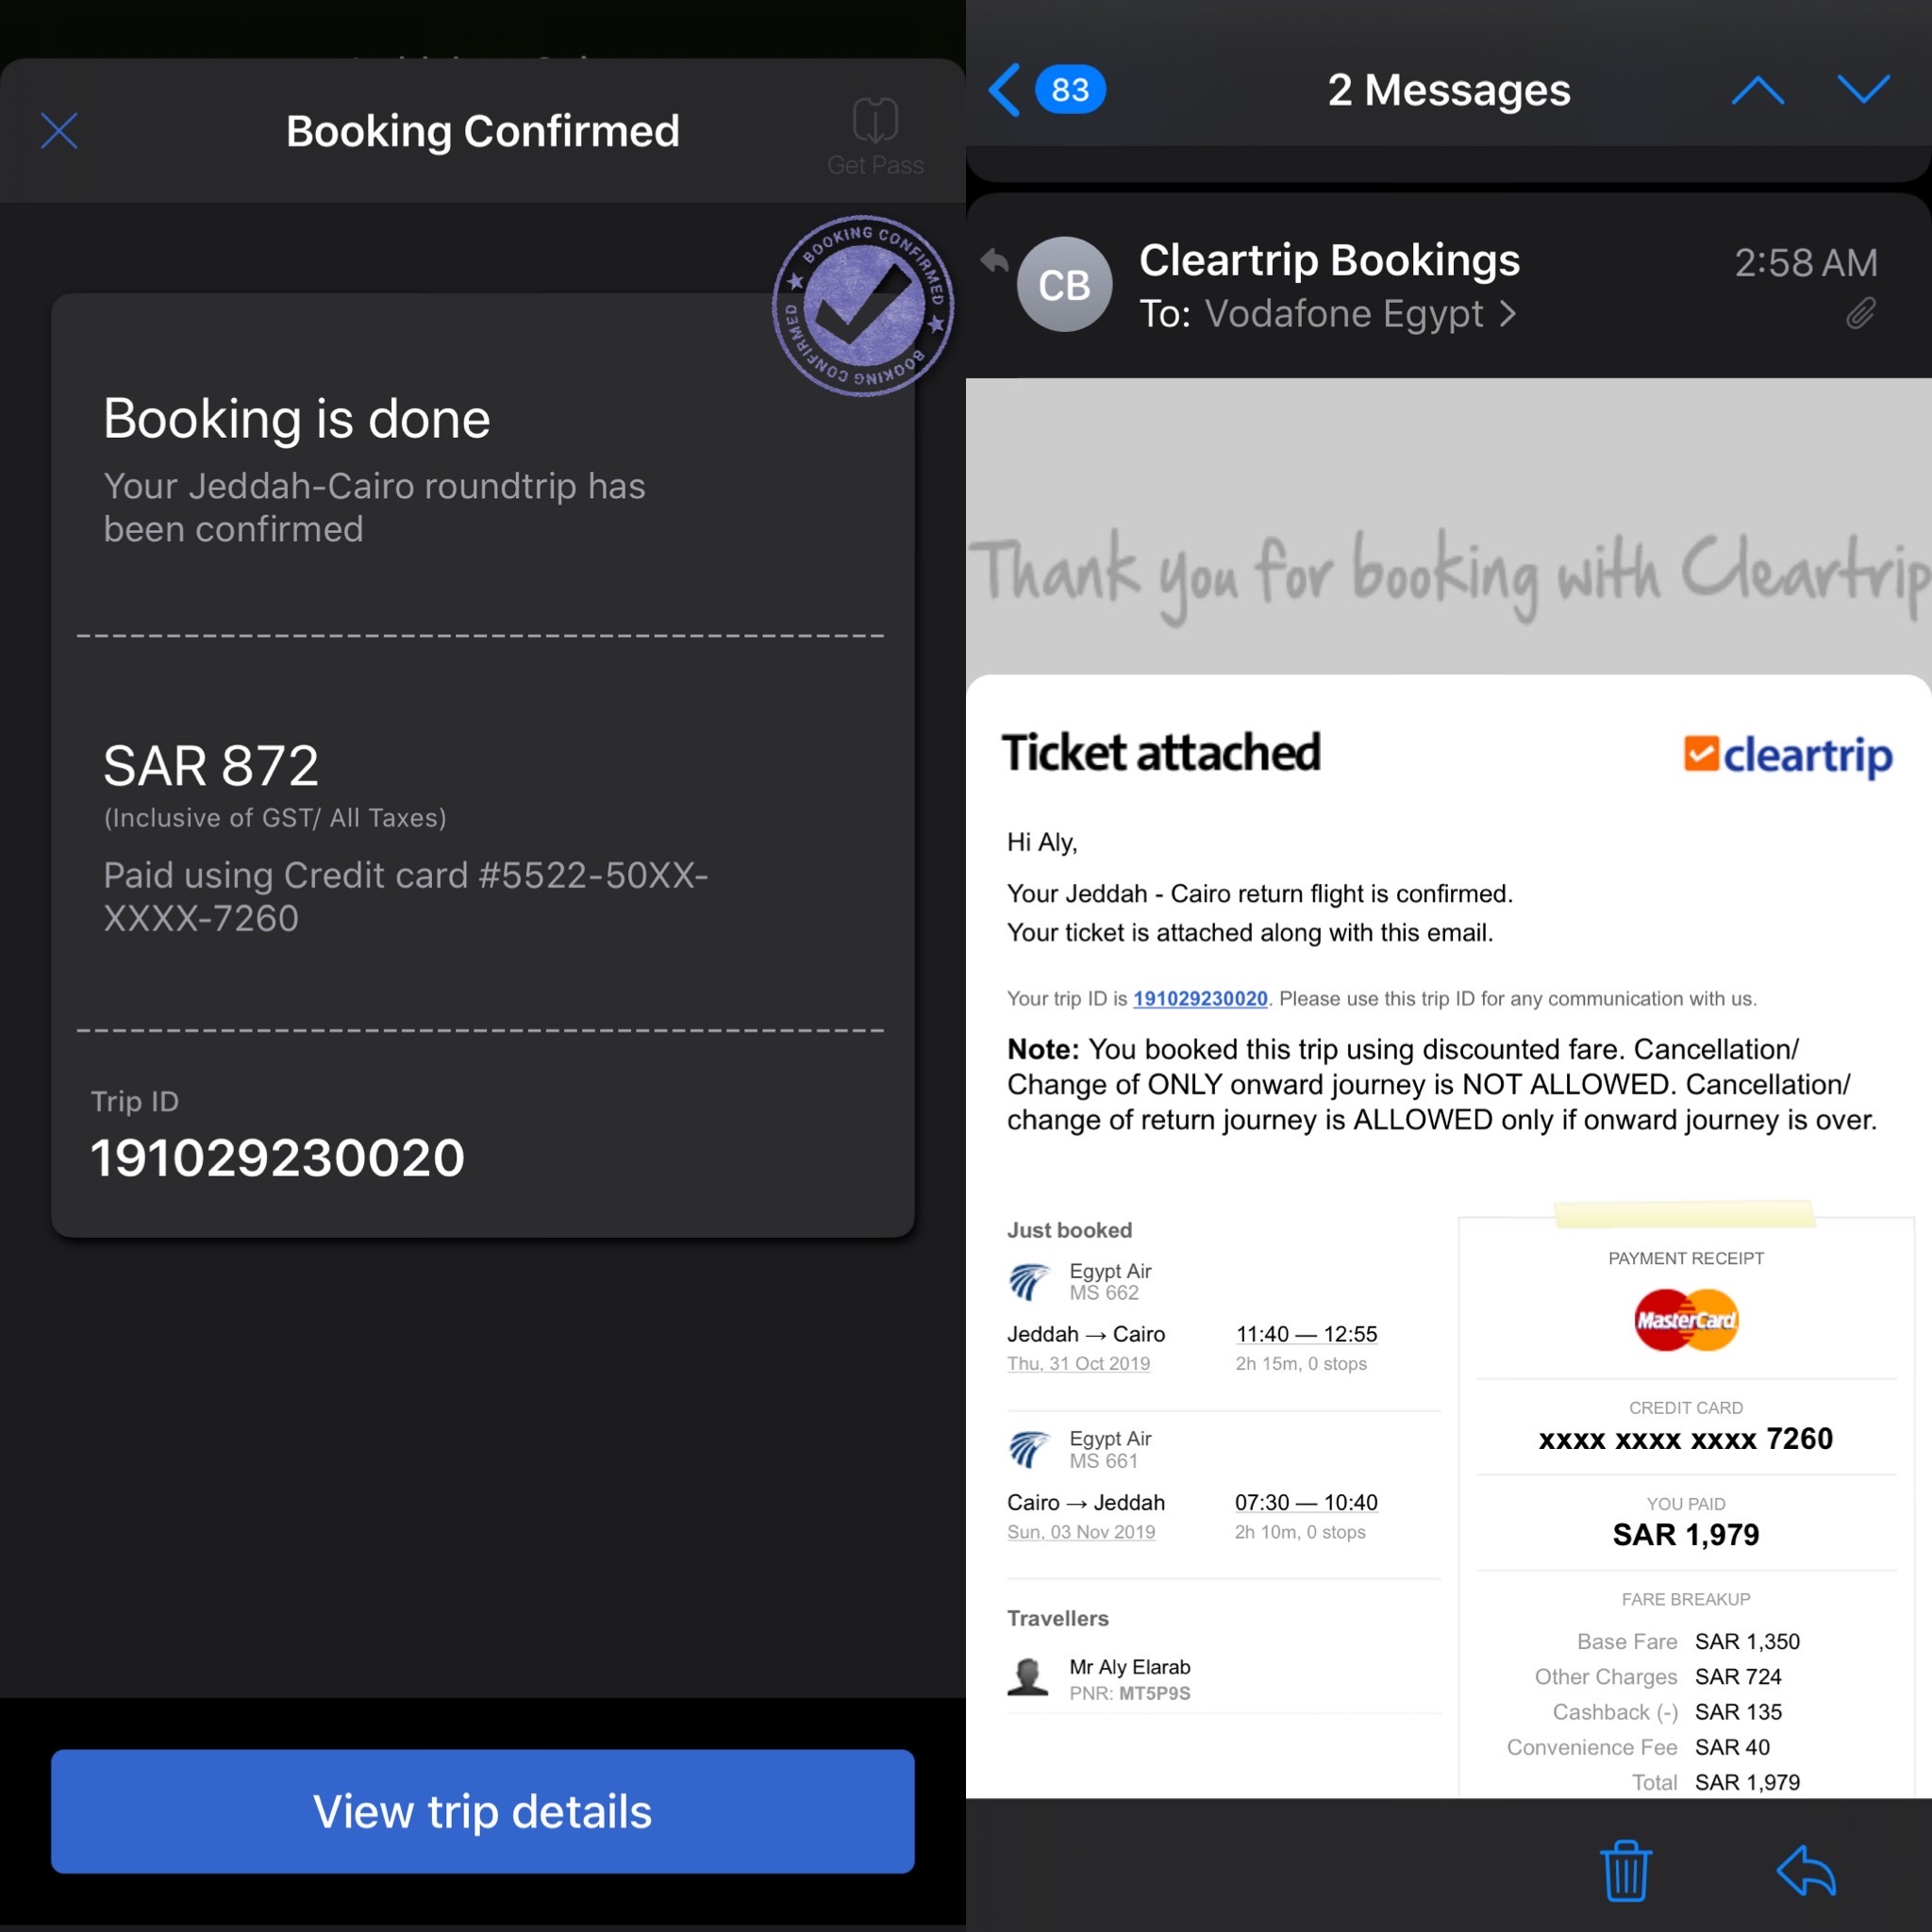The image size is (1932, 1932).
Task: Open the CB sender avatar
Action: point(1064,285)
